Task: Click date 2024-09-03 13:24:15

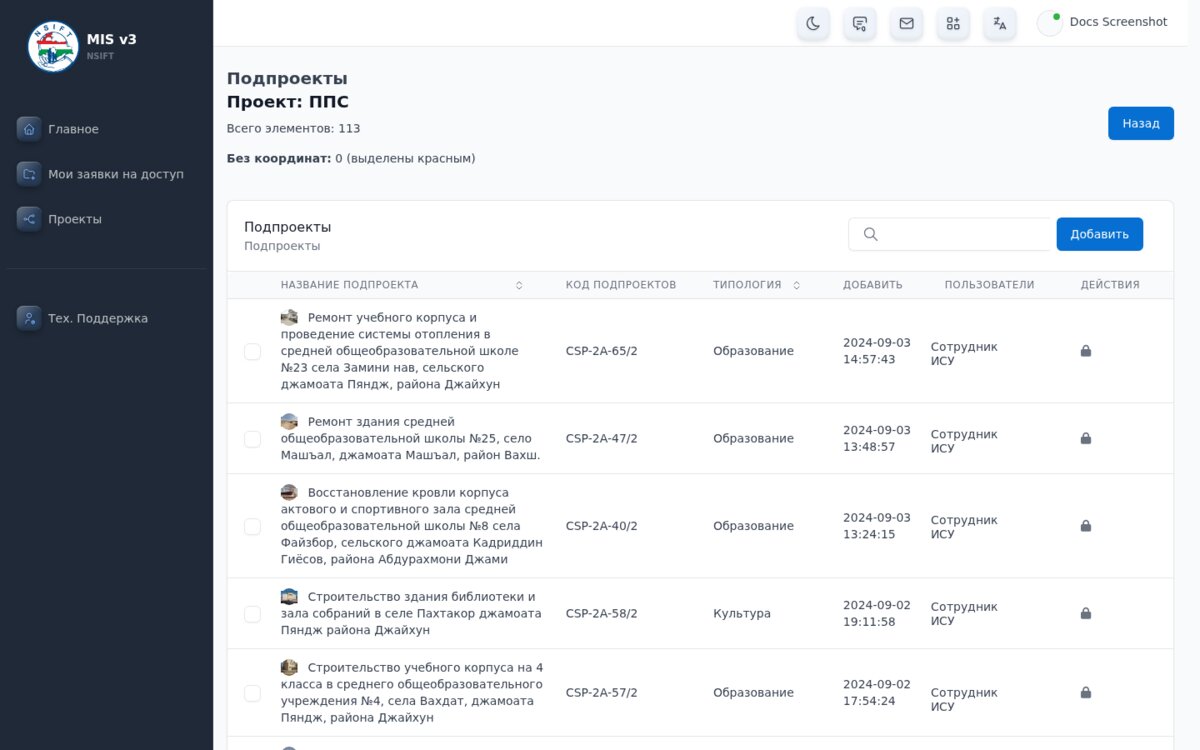Action: 877,526
